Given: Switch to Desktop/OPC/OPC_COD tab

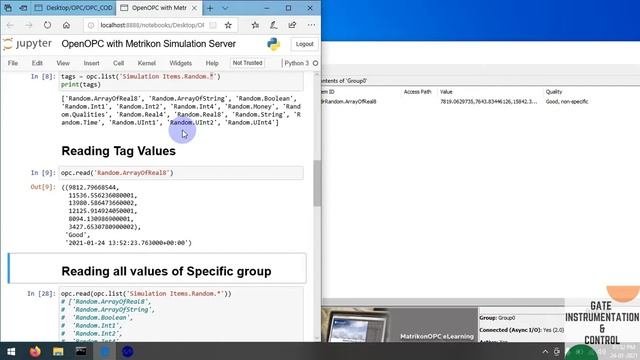Looking at the screenshot, I should tap(73, 8).
